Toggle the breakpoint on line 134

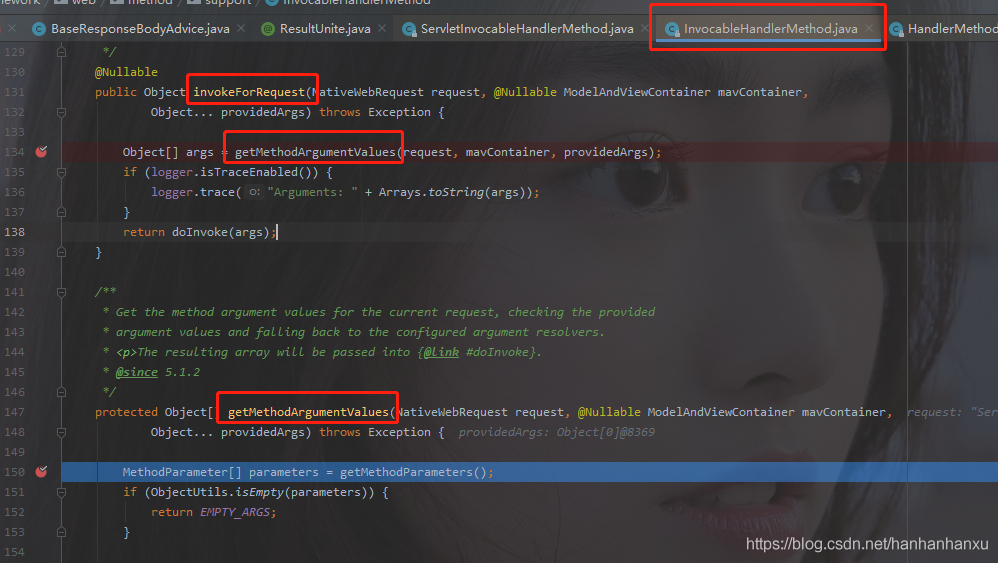pyautogui.click(x=41, y=152)
